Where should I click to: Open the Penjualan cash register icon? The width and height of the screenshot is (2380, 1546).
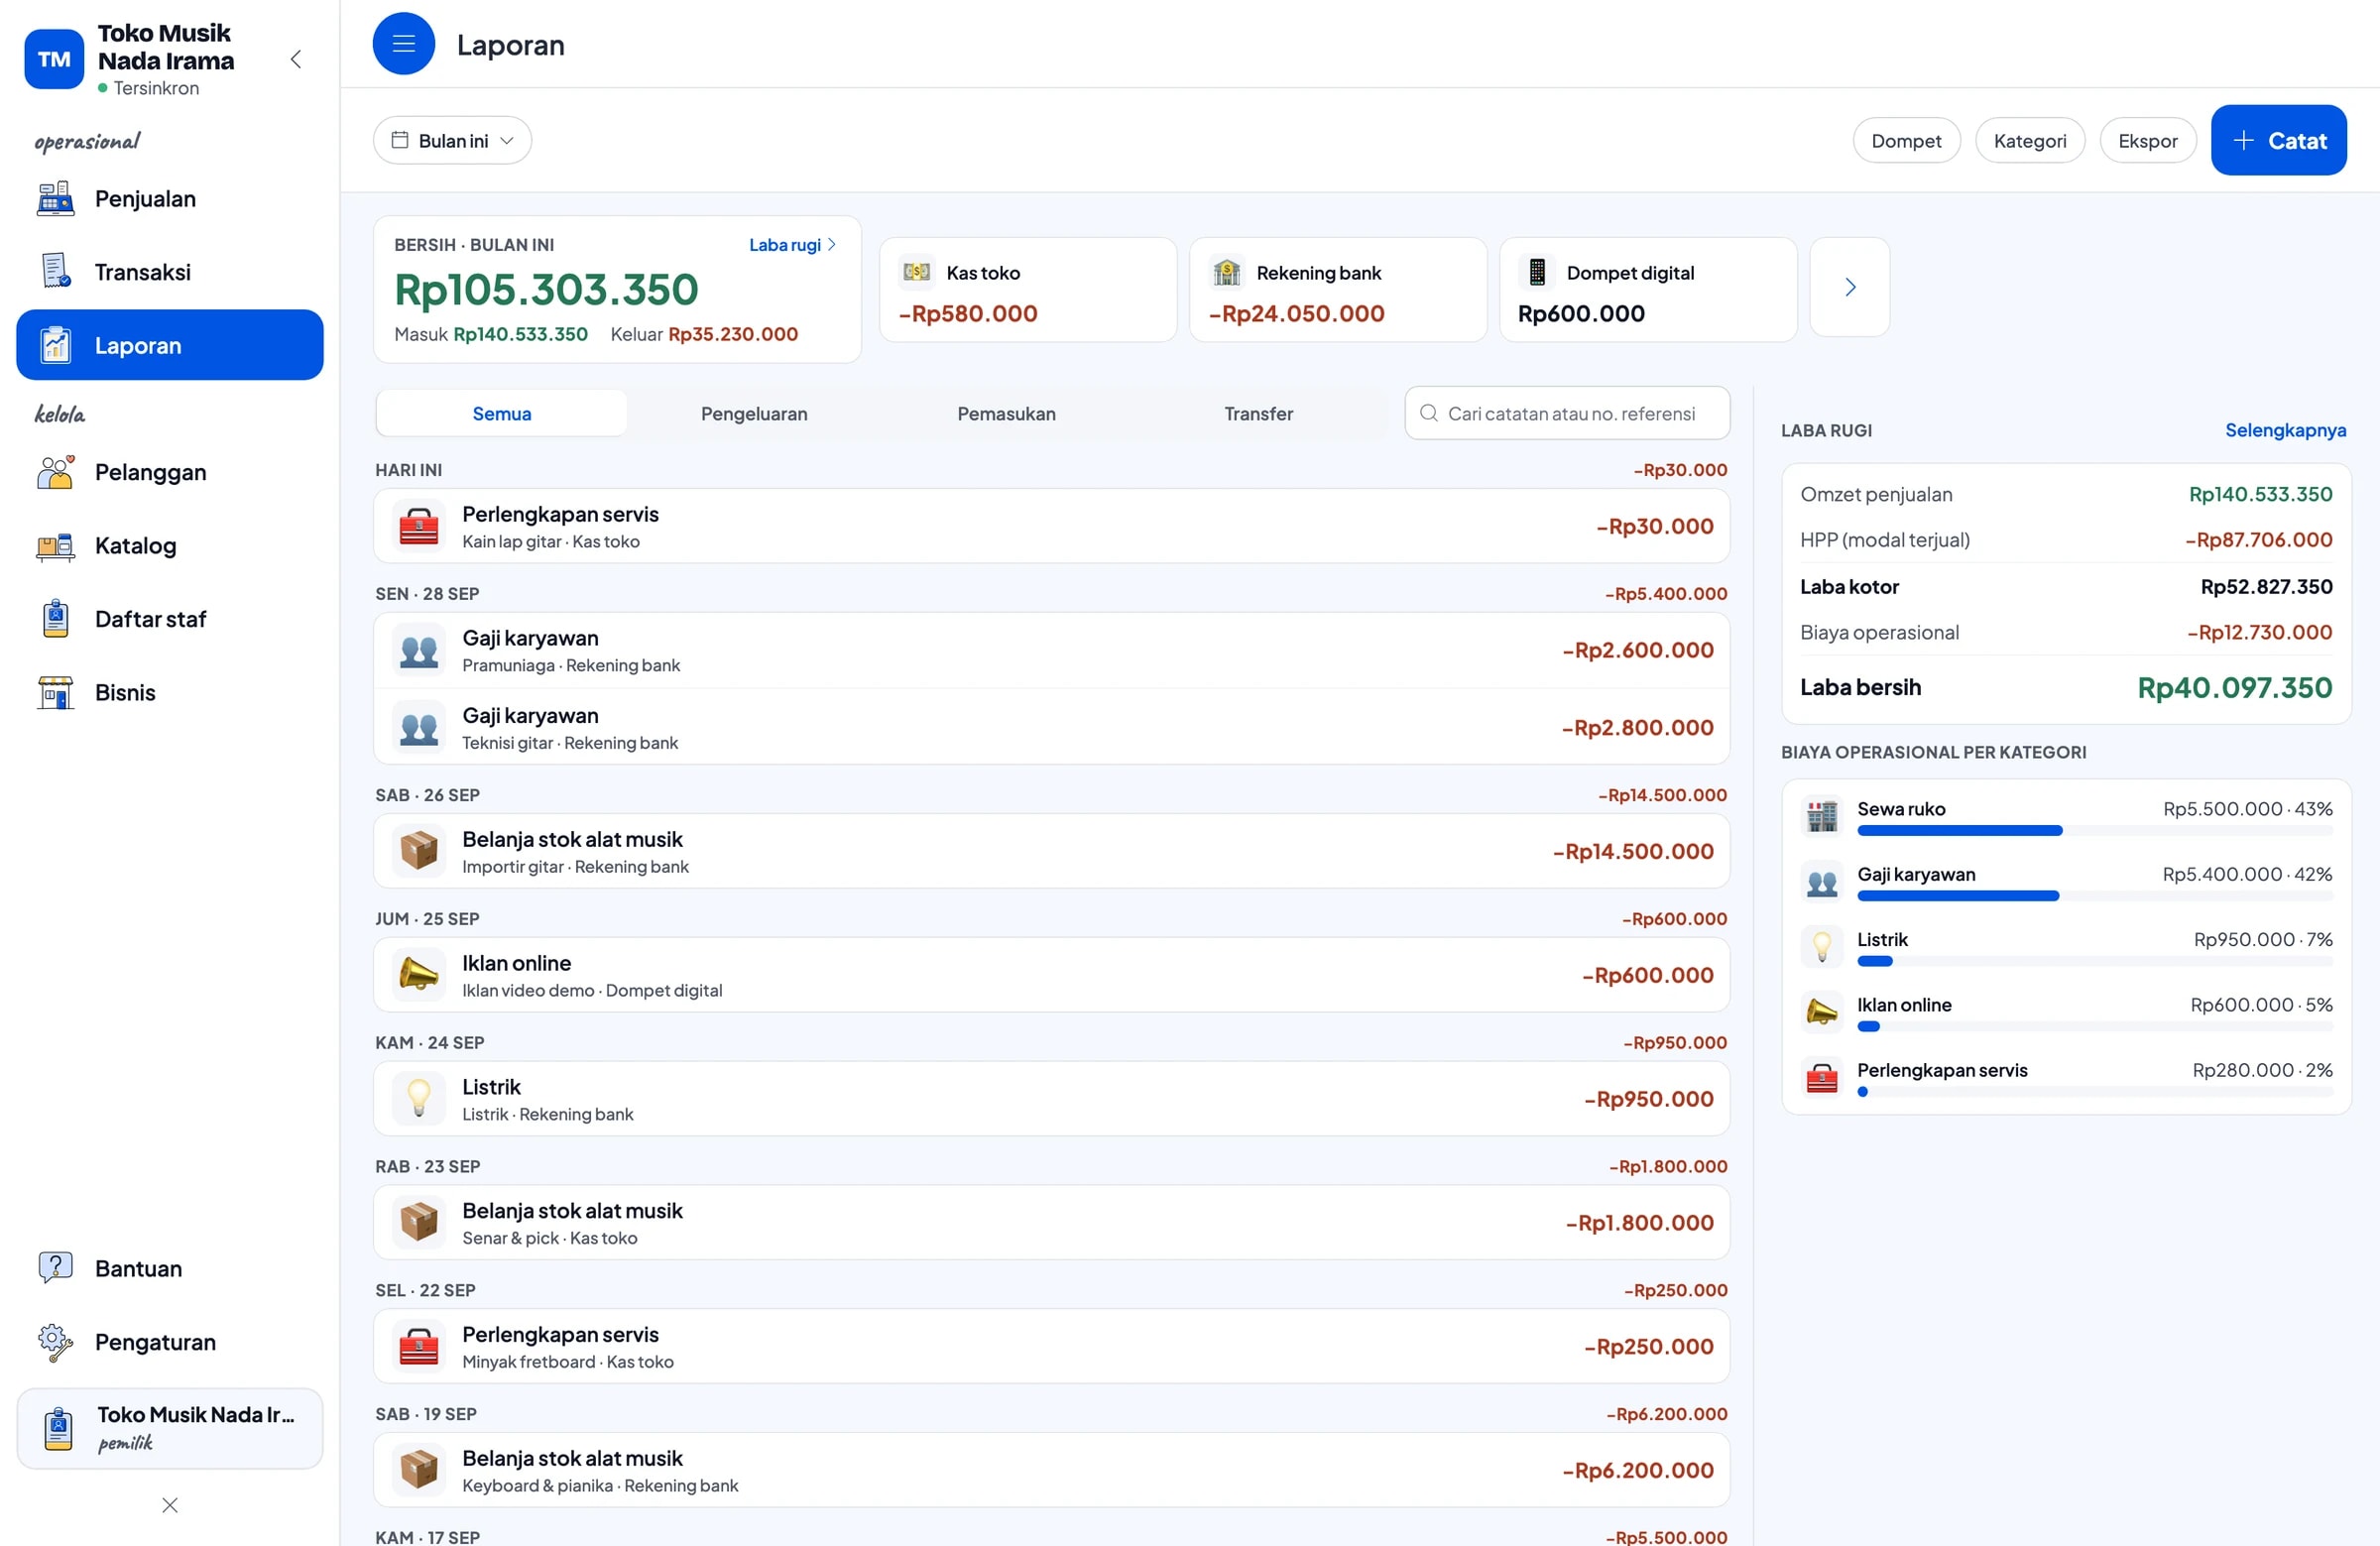[55, 198]
